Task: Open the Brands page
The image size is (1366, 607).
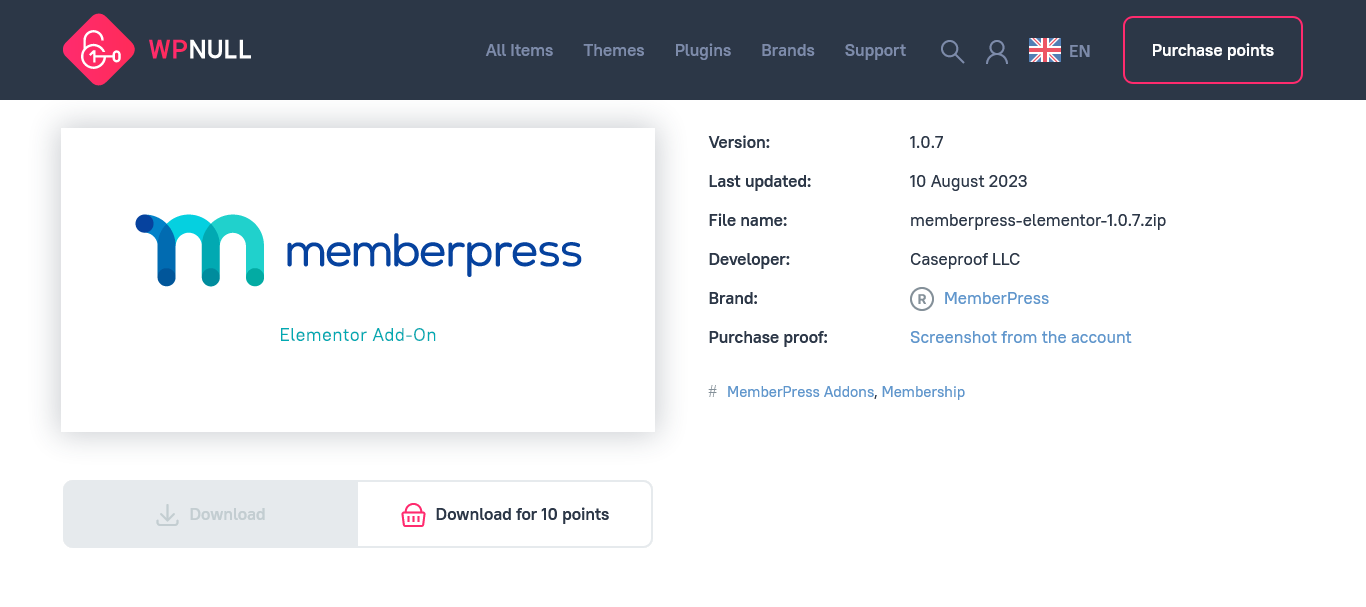Action: [788, 51]
